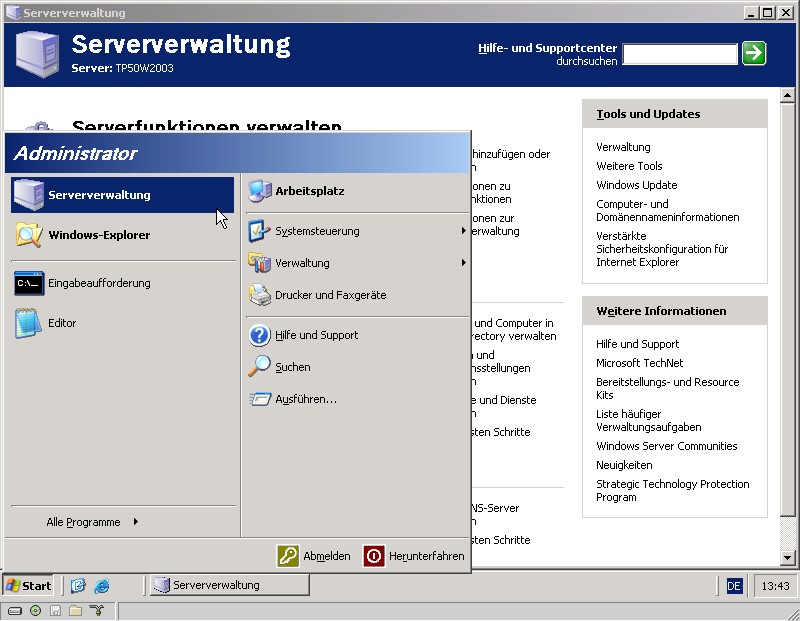Click the shared folder status icon
Viewport: 800px width, 621px height.
(76, 610)
